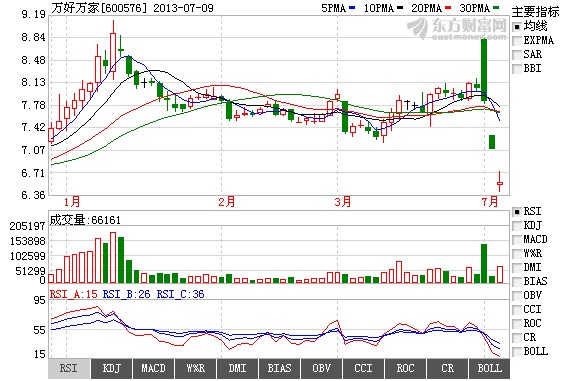Image resolution: width=563 pixels, height=381 pixels.
Task: Select the BOLL tab at the bottom
Action: point(489,368)
